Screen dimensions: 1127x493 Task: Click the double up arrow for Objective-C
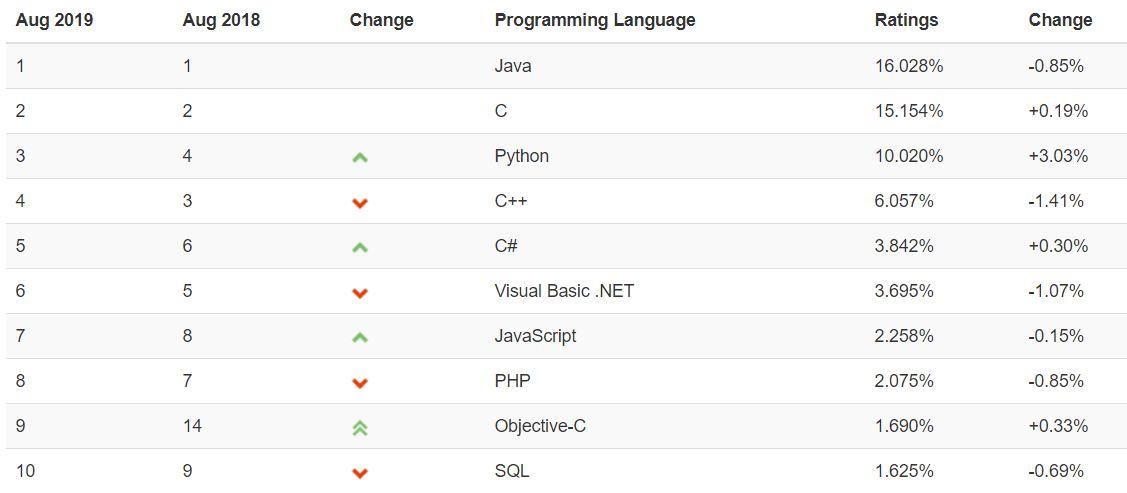click(x=360, y=427)
